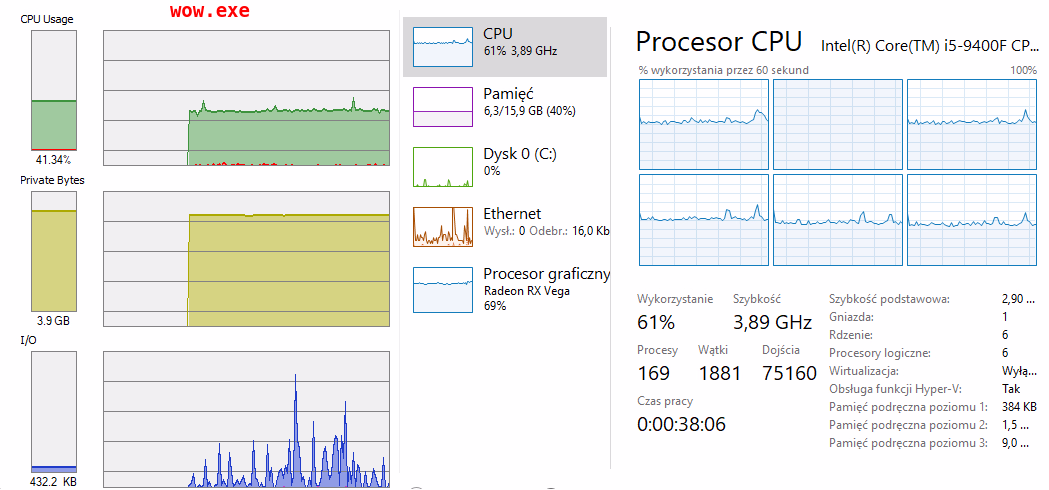Click the green CPU Usage history graph
The height and width of the screenshot is (490, 1049).
pos(246,98)
